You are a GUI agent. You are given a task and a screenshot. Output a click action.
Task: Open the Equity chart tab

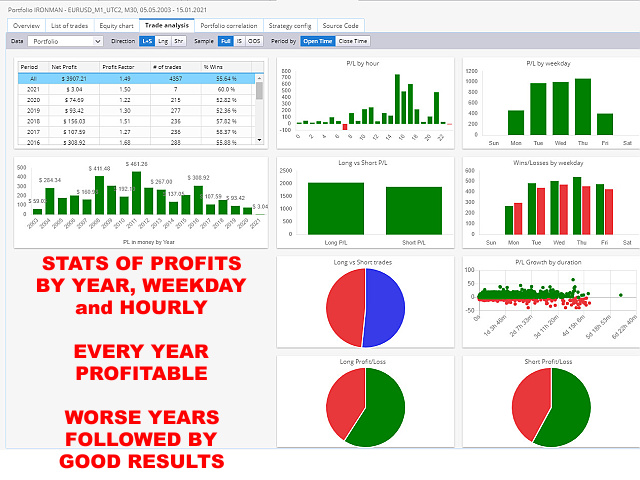116,26
